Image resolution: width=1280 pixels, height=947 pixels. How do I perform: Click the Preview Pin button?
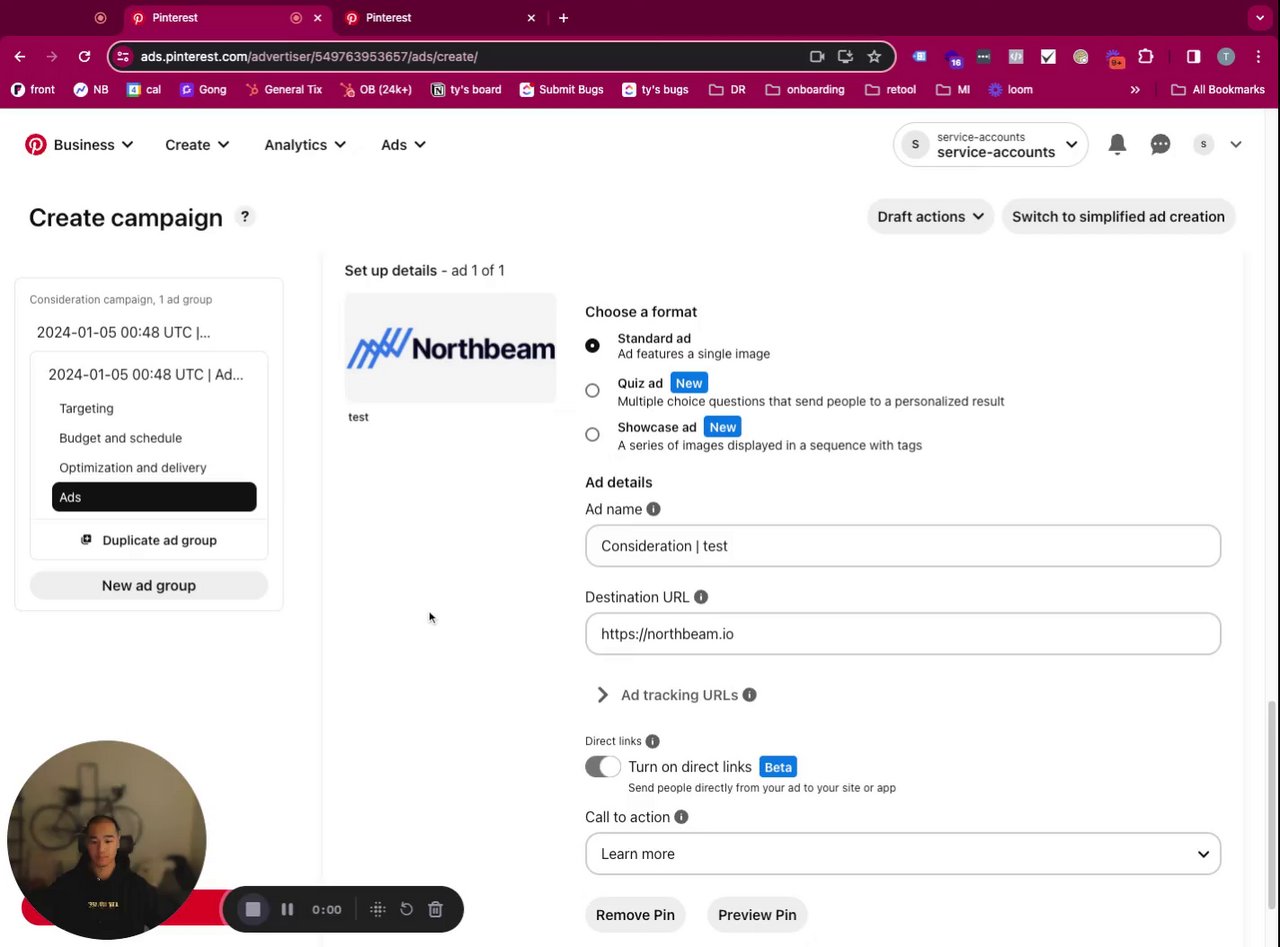tap(757, 915)
